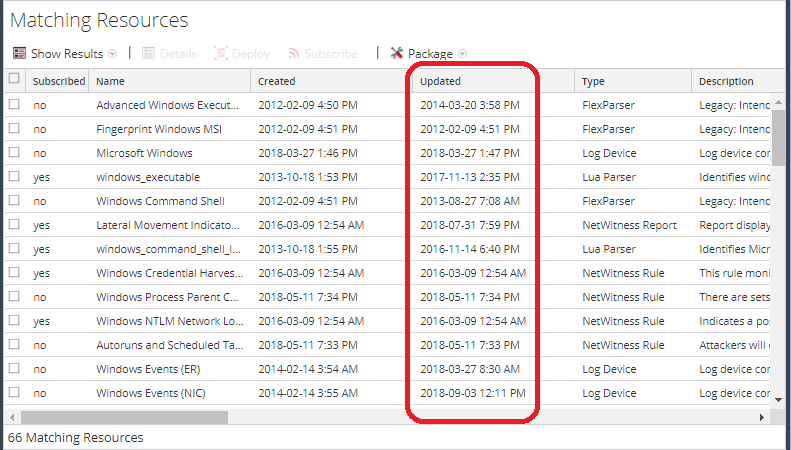Click the Package tools icon

[x=397, y=54]
